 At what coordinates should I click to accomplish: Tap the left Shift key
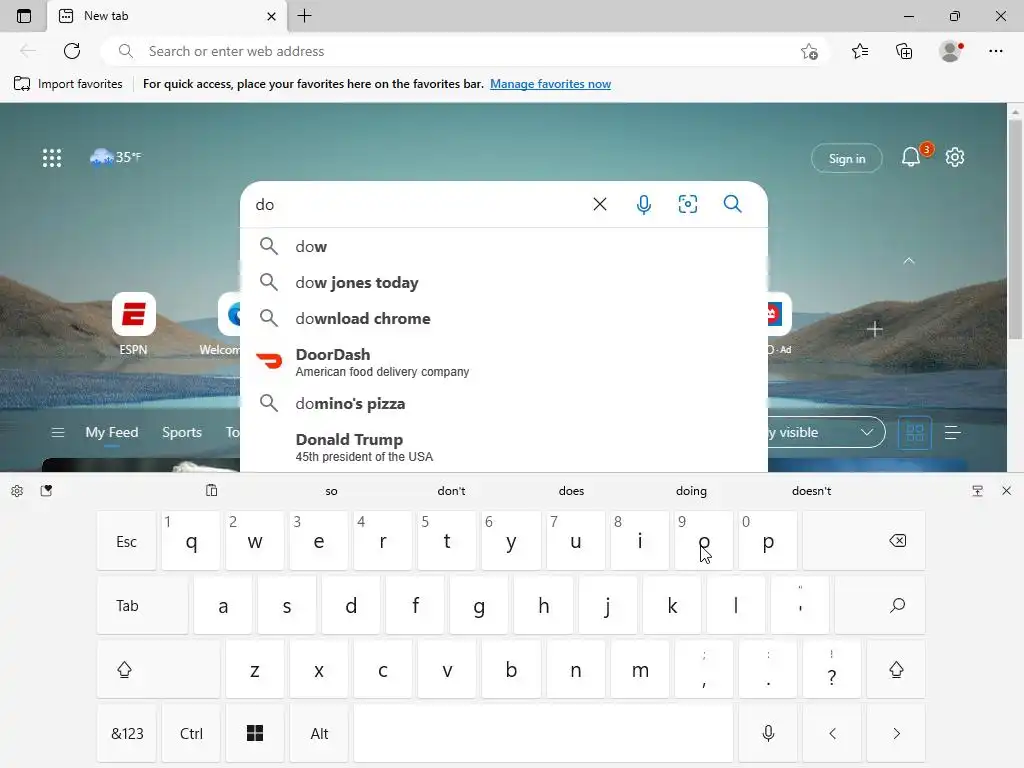coord(159,669)
